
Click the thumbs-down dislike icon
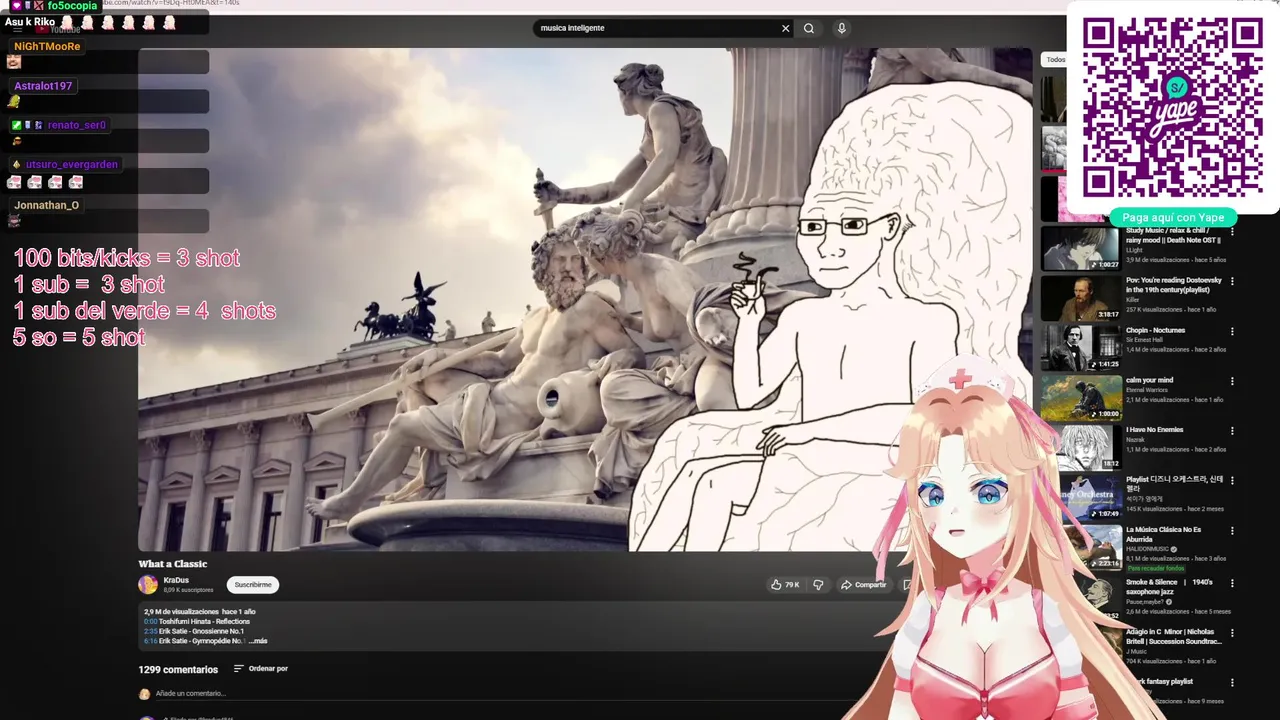coord(818,584)
